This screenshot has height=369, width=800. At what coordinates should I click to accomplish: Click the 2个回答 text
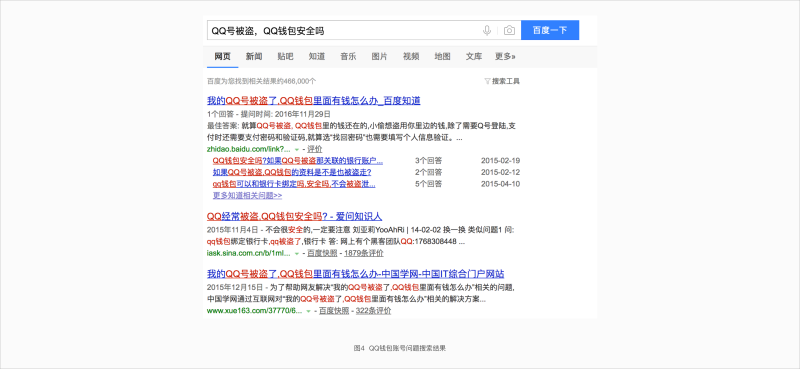coord(429,173)
